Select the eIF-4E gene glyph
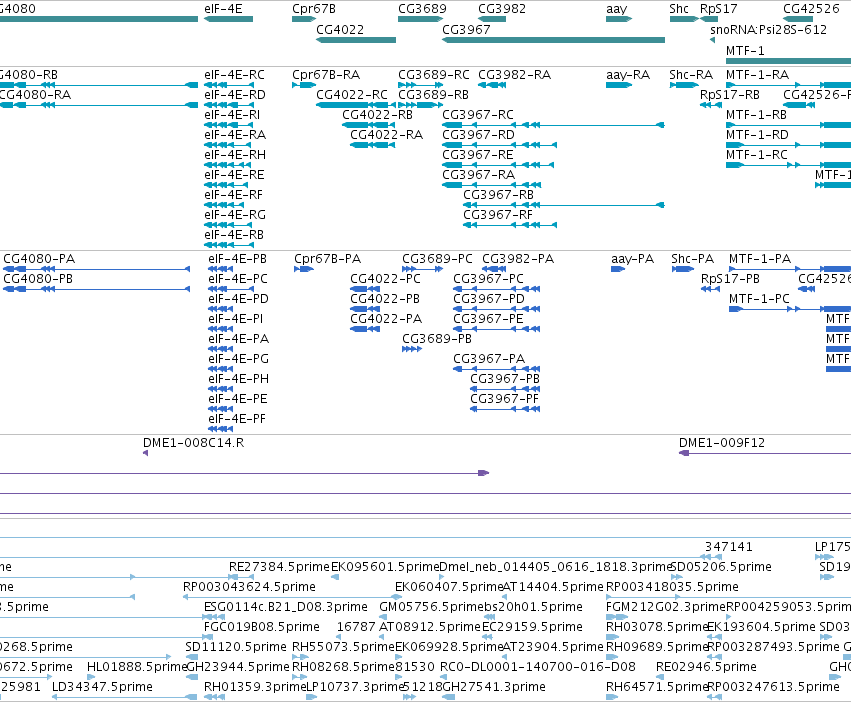851x702 pixels. (x=228, y=19)
